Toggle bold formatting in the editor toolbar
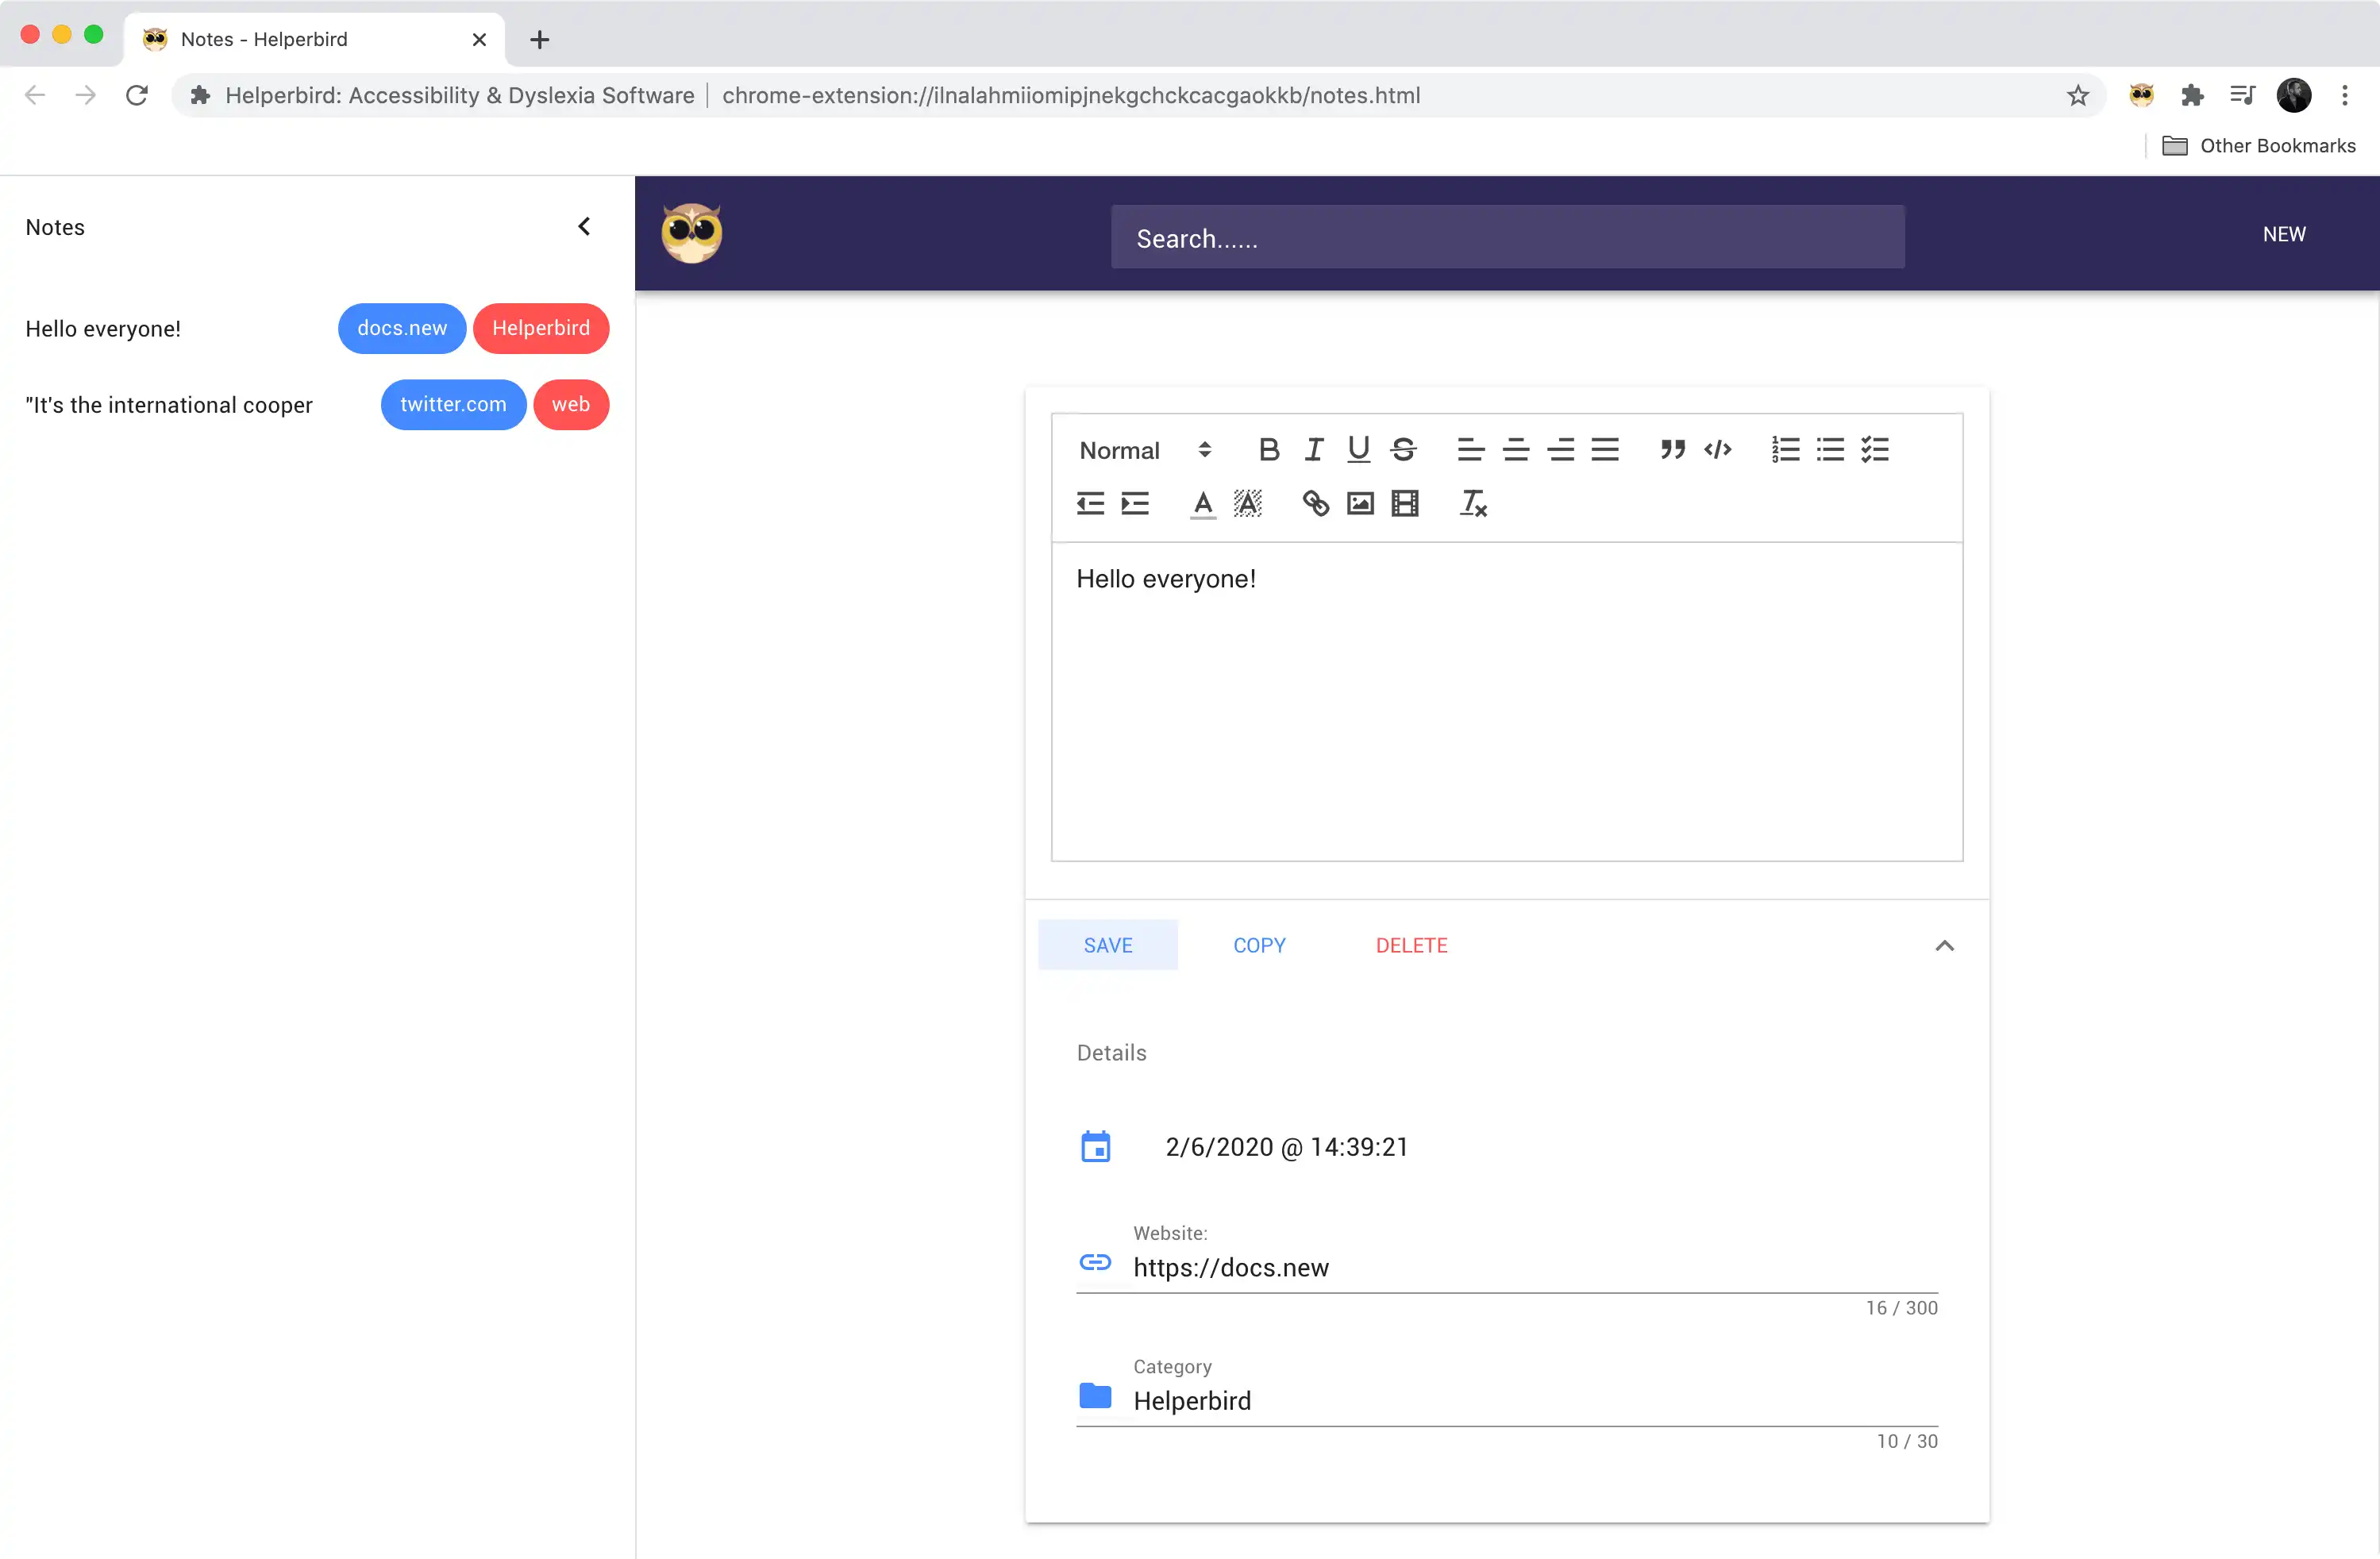 (1269, 450)
